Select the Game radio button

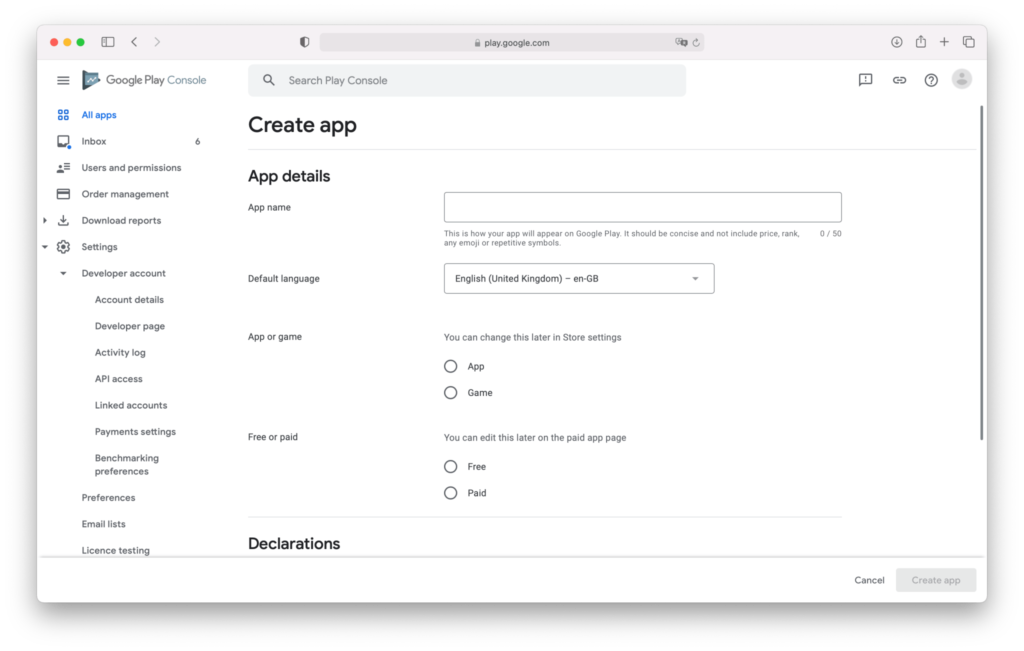point(451,392)
